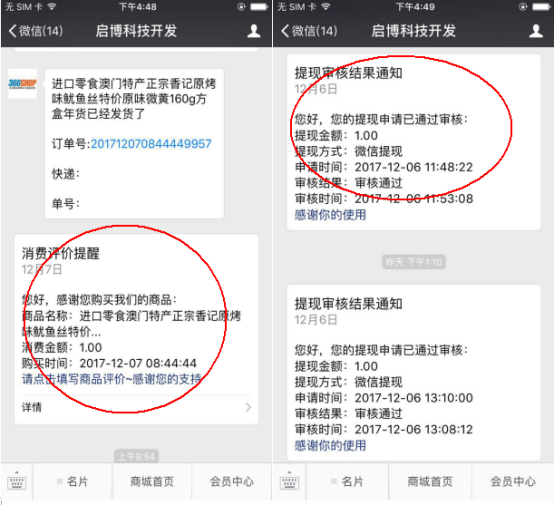This screenshot has width=554, height=505.
Task: Click first 感谢你的使用 link
Action: pyautogui.click(x=330, y=215)
